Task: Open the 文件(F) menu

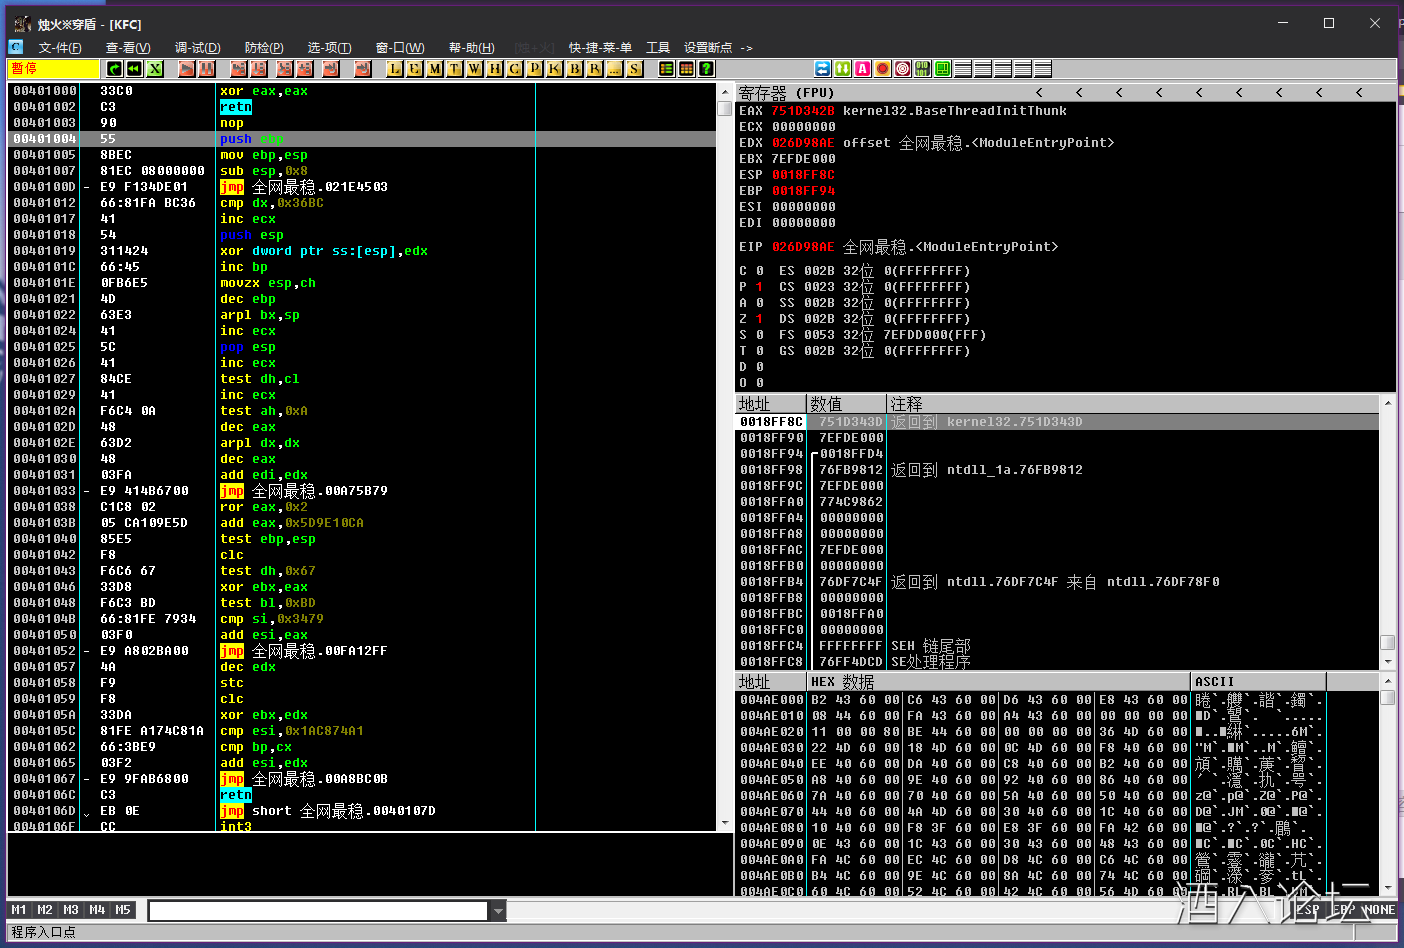Action: click(x=60, y=47)
